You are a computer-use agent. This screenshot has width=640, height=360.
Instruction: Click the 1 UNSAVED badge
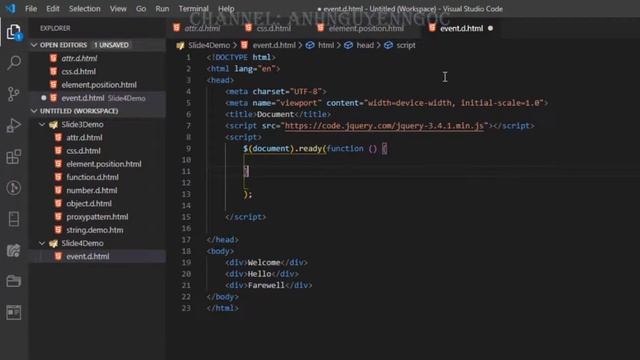pos(111,45)
